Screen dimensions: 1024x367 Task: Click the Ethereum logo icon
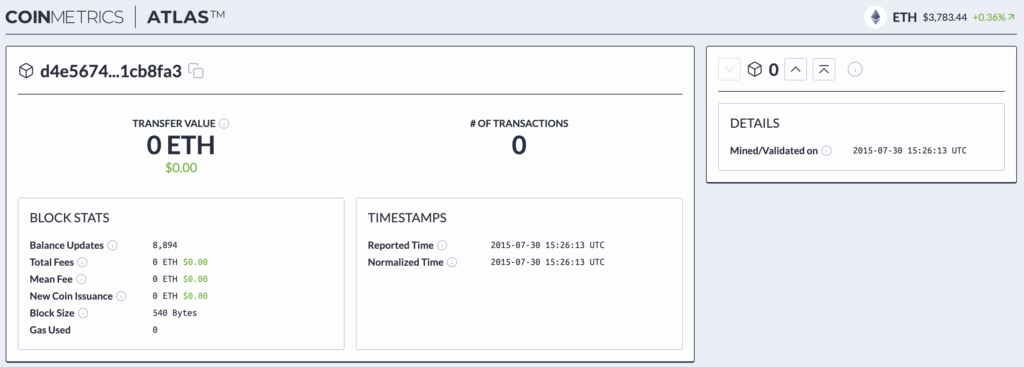[875, 17]
